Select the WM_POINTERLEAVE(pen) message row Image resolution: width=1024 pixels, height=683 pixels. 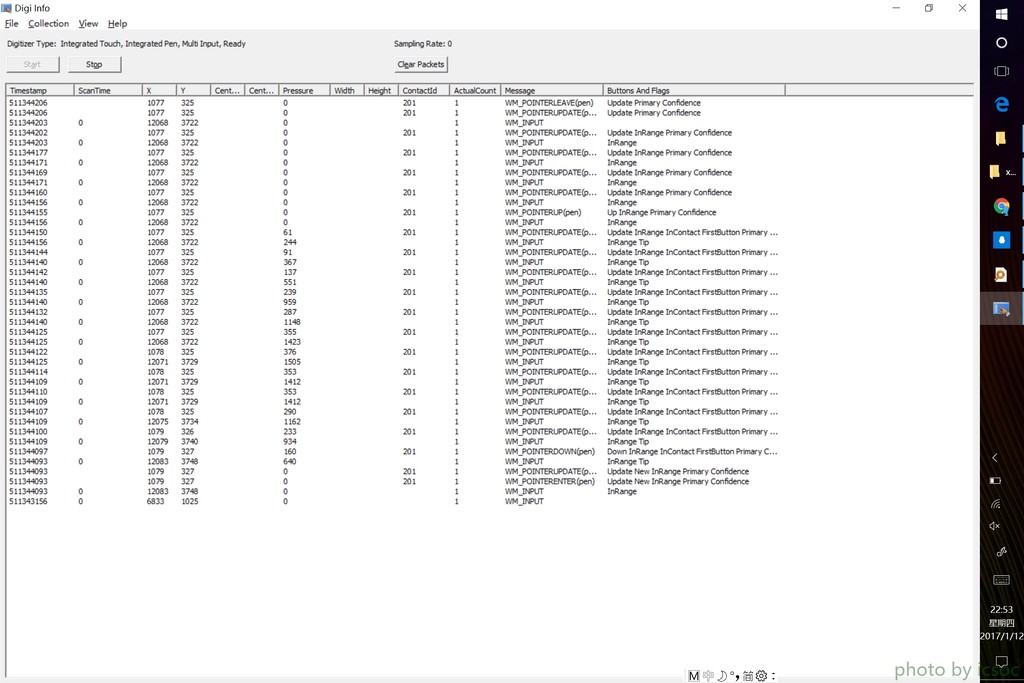tap(396, 103)
